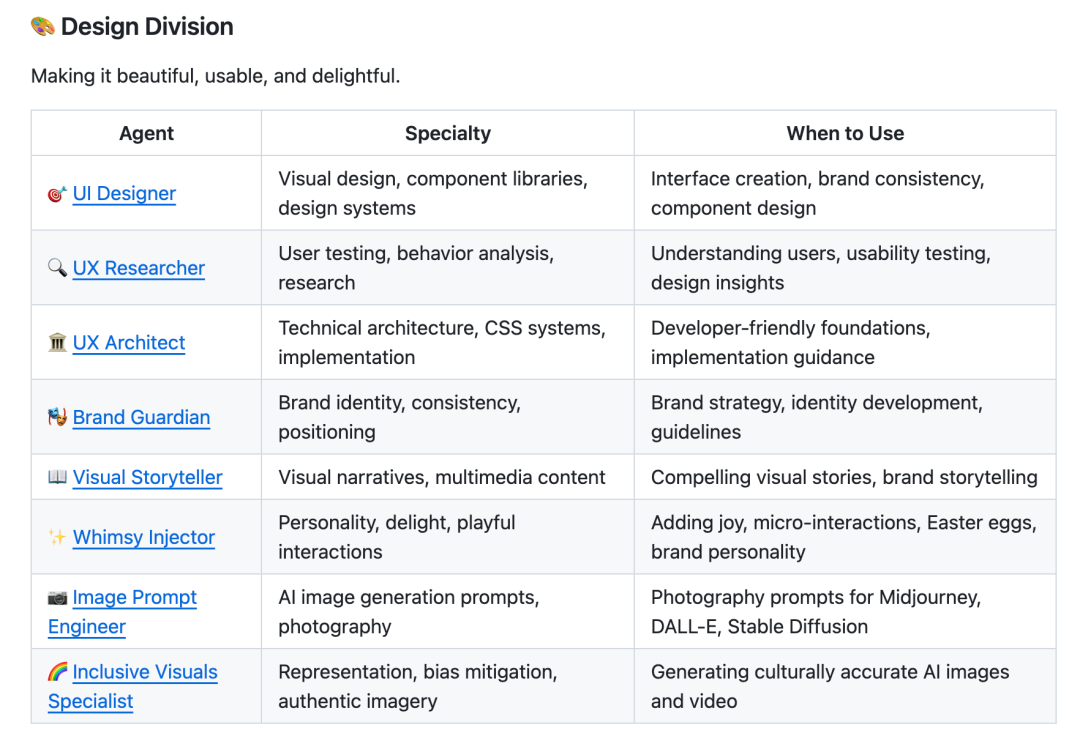Go to the Visual Storyteller page
Image resolution: width=1080 pixels, height=733 pixels.
pyautogui.click(x=148, y=478)
